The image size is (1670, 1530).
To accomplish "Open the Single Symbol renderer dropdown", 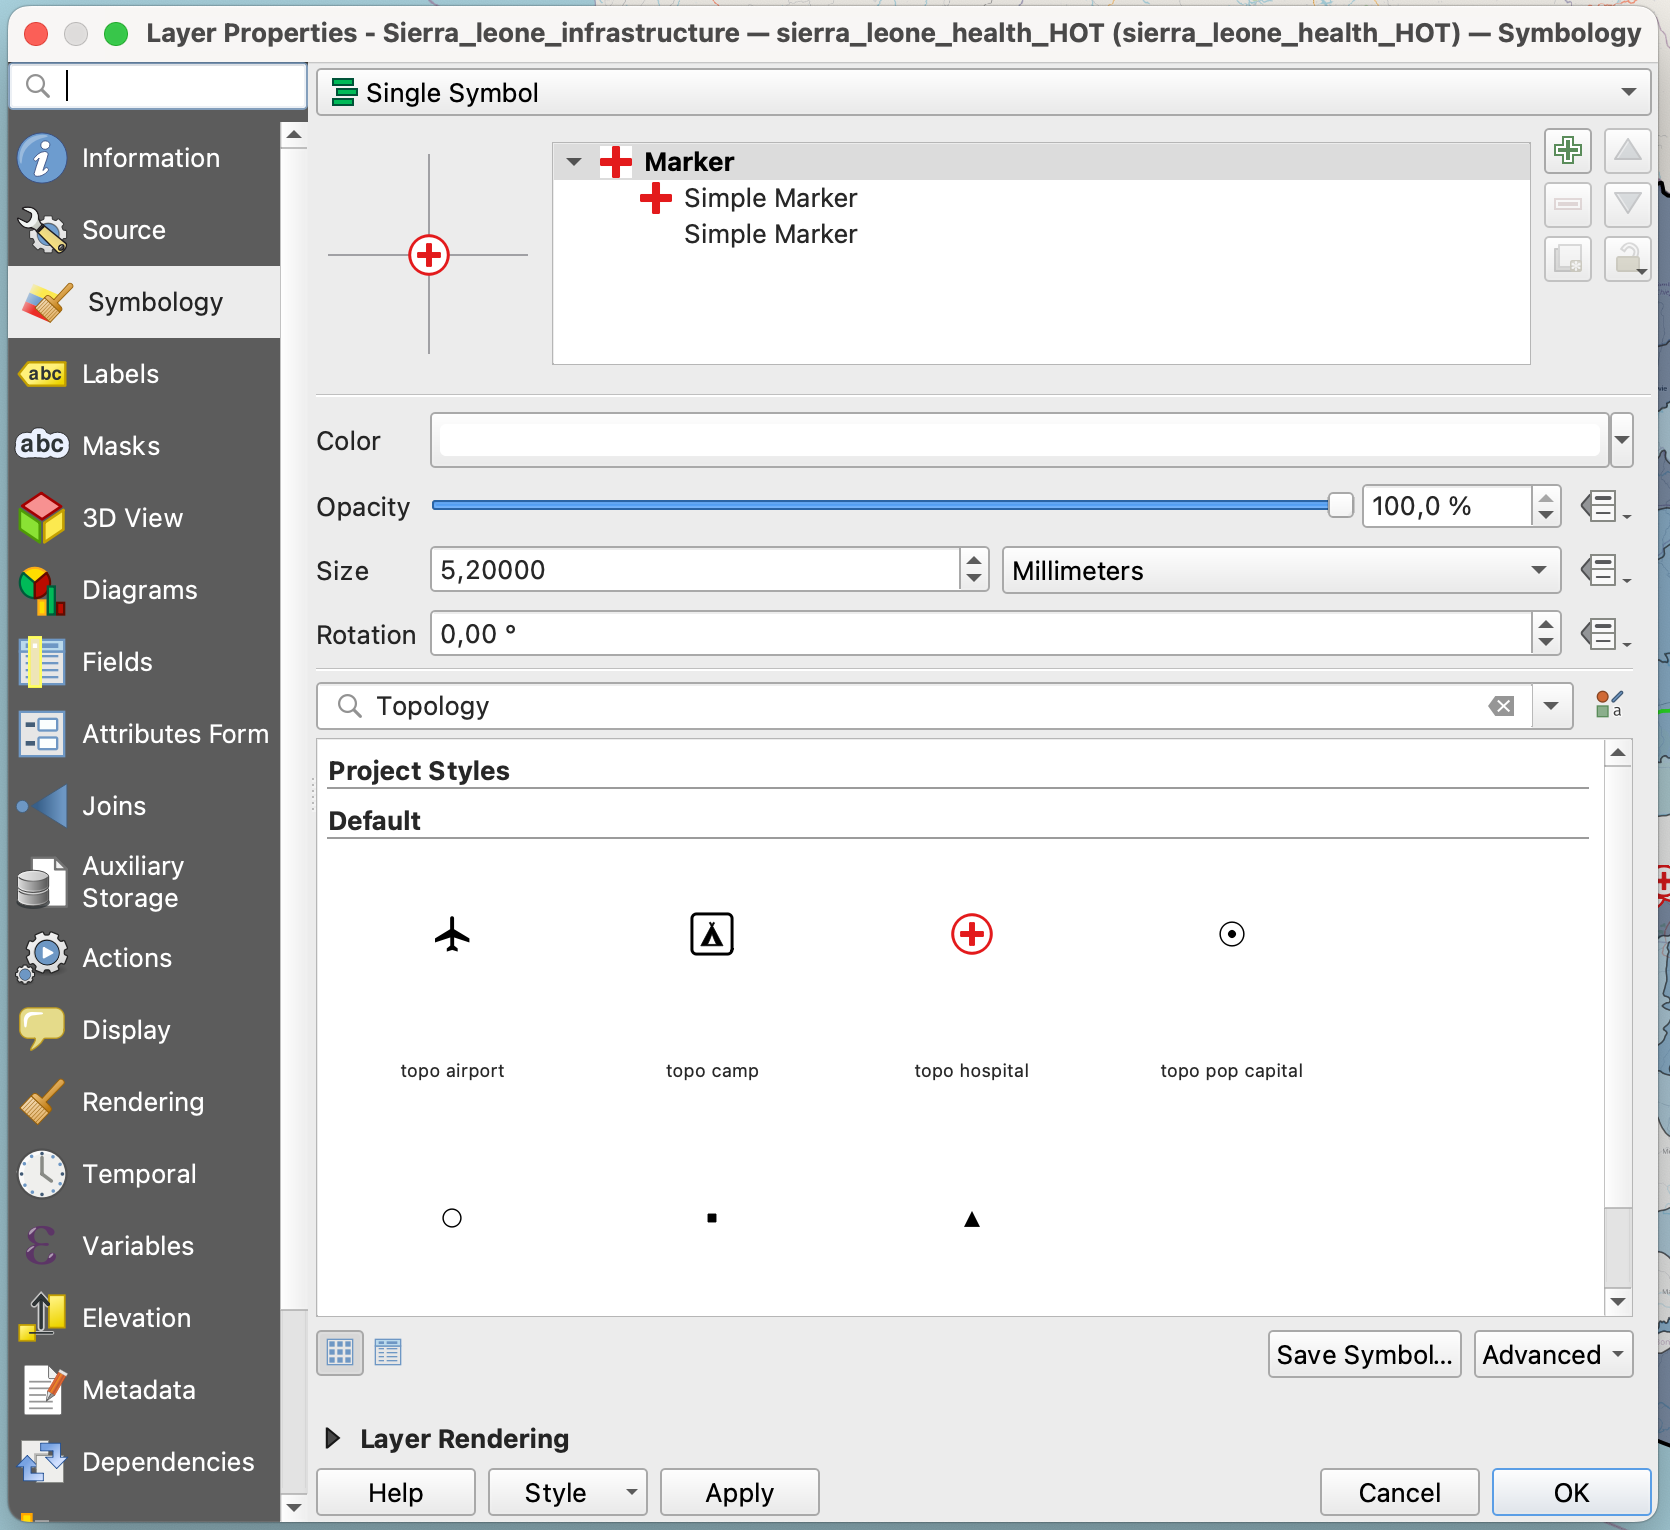I will pos(983,92).
